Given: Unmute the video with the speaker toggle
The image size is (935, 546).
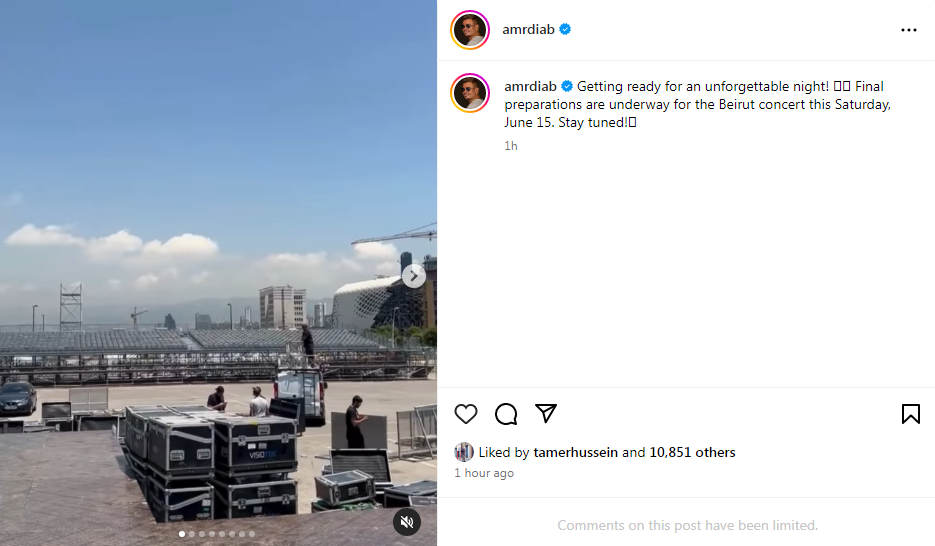Looking at the screenshot, I should (407, 522).
